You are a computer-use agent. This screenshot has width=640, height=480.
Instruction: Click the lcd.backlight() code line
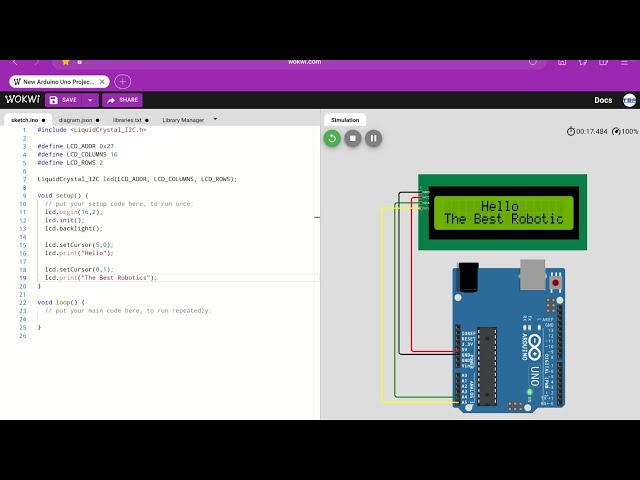(74, 229)
